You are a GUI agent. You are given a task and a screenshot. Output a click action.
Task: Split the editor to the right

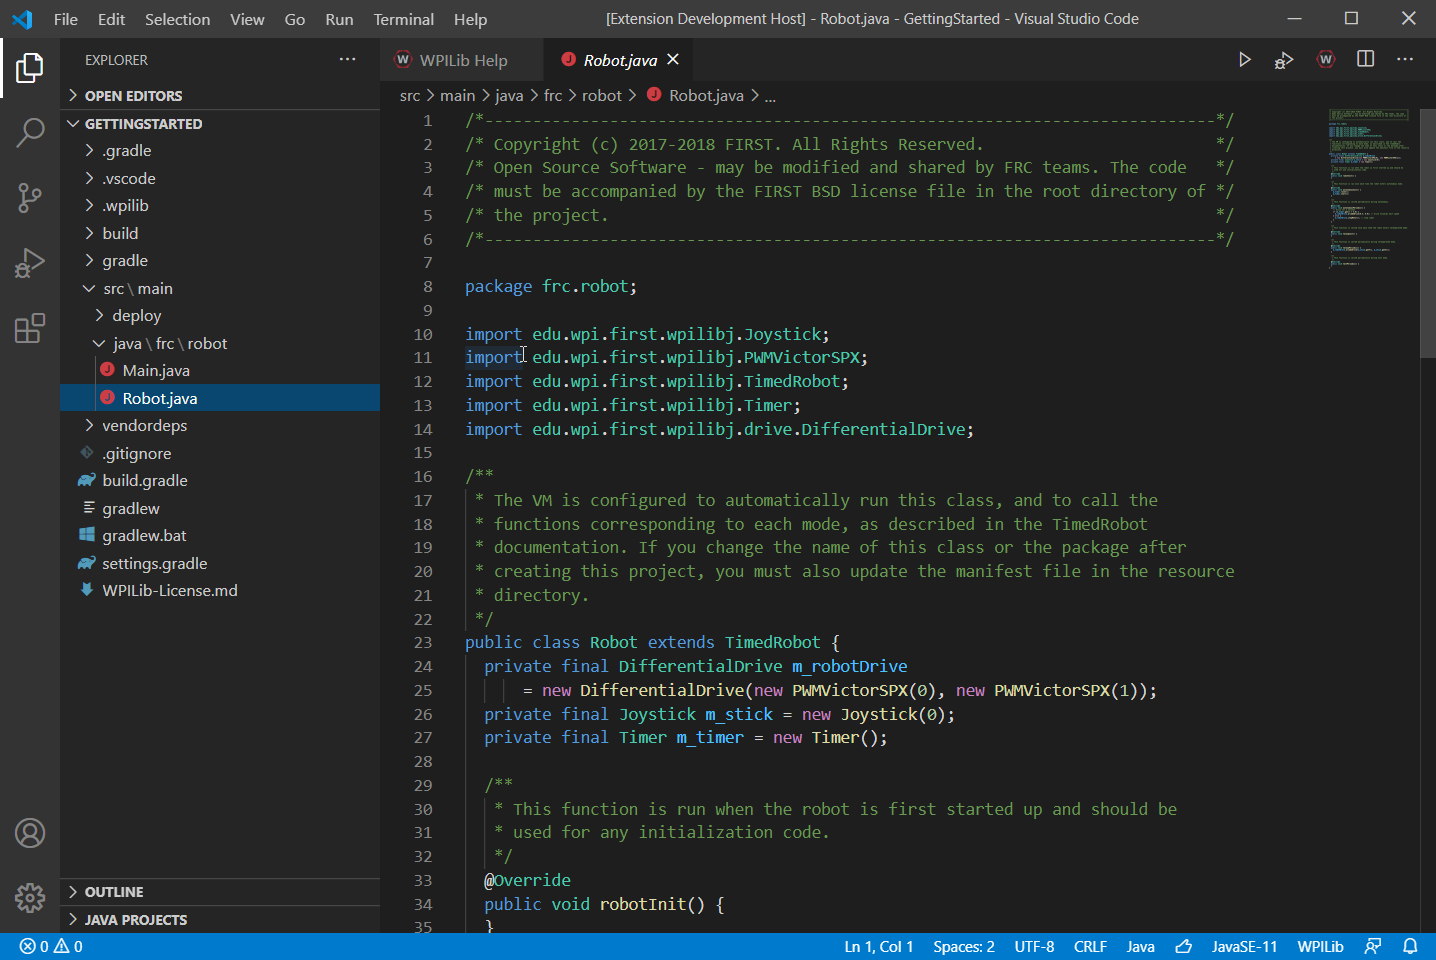[1365, 59]
